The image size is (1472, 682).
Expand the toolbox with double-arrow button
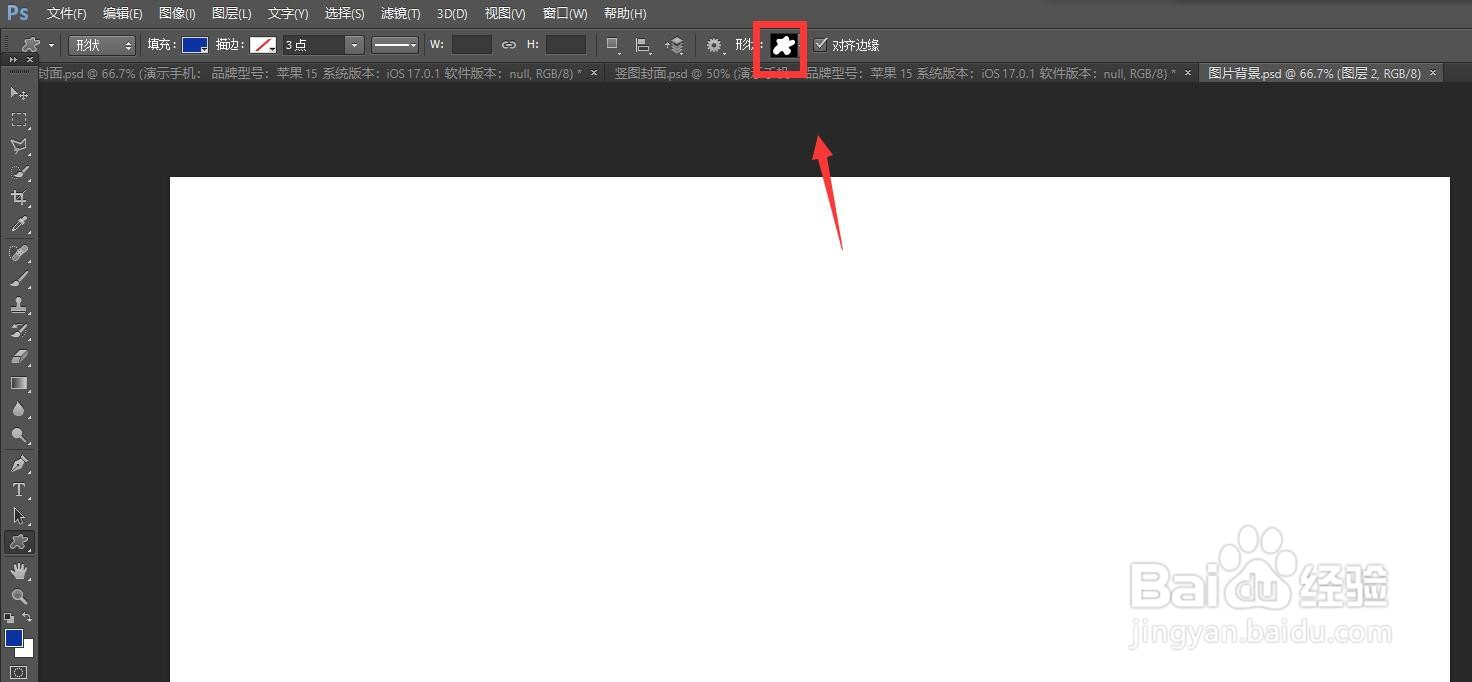[x=14, y=60]
